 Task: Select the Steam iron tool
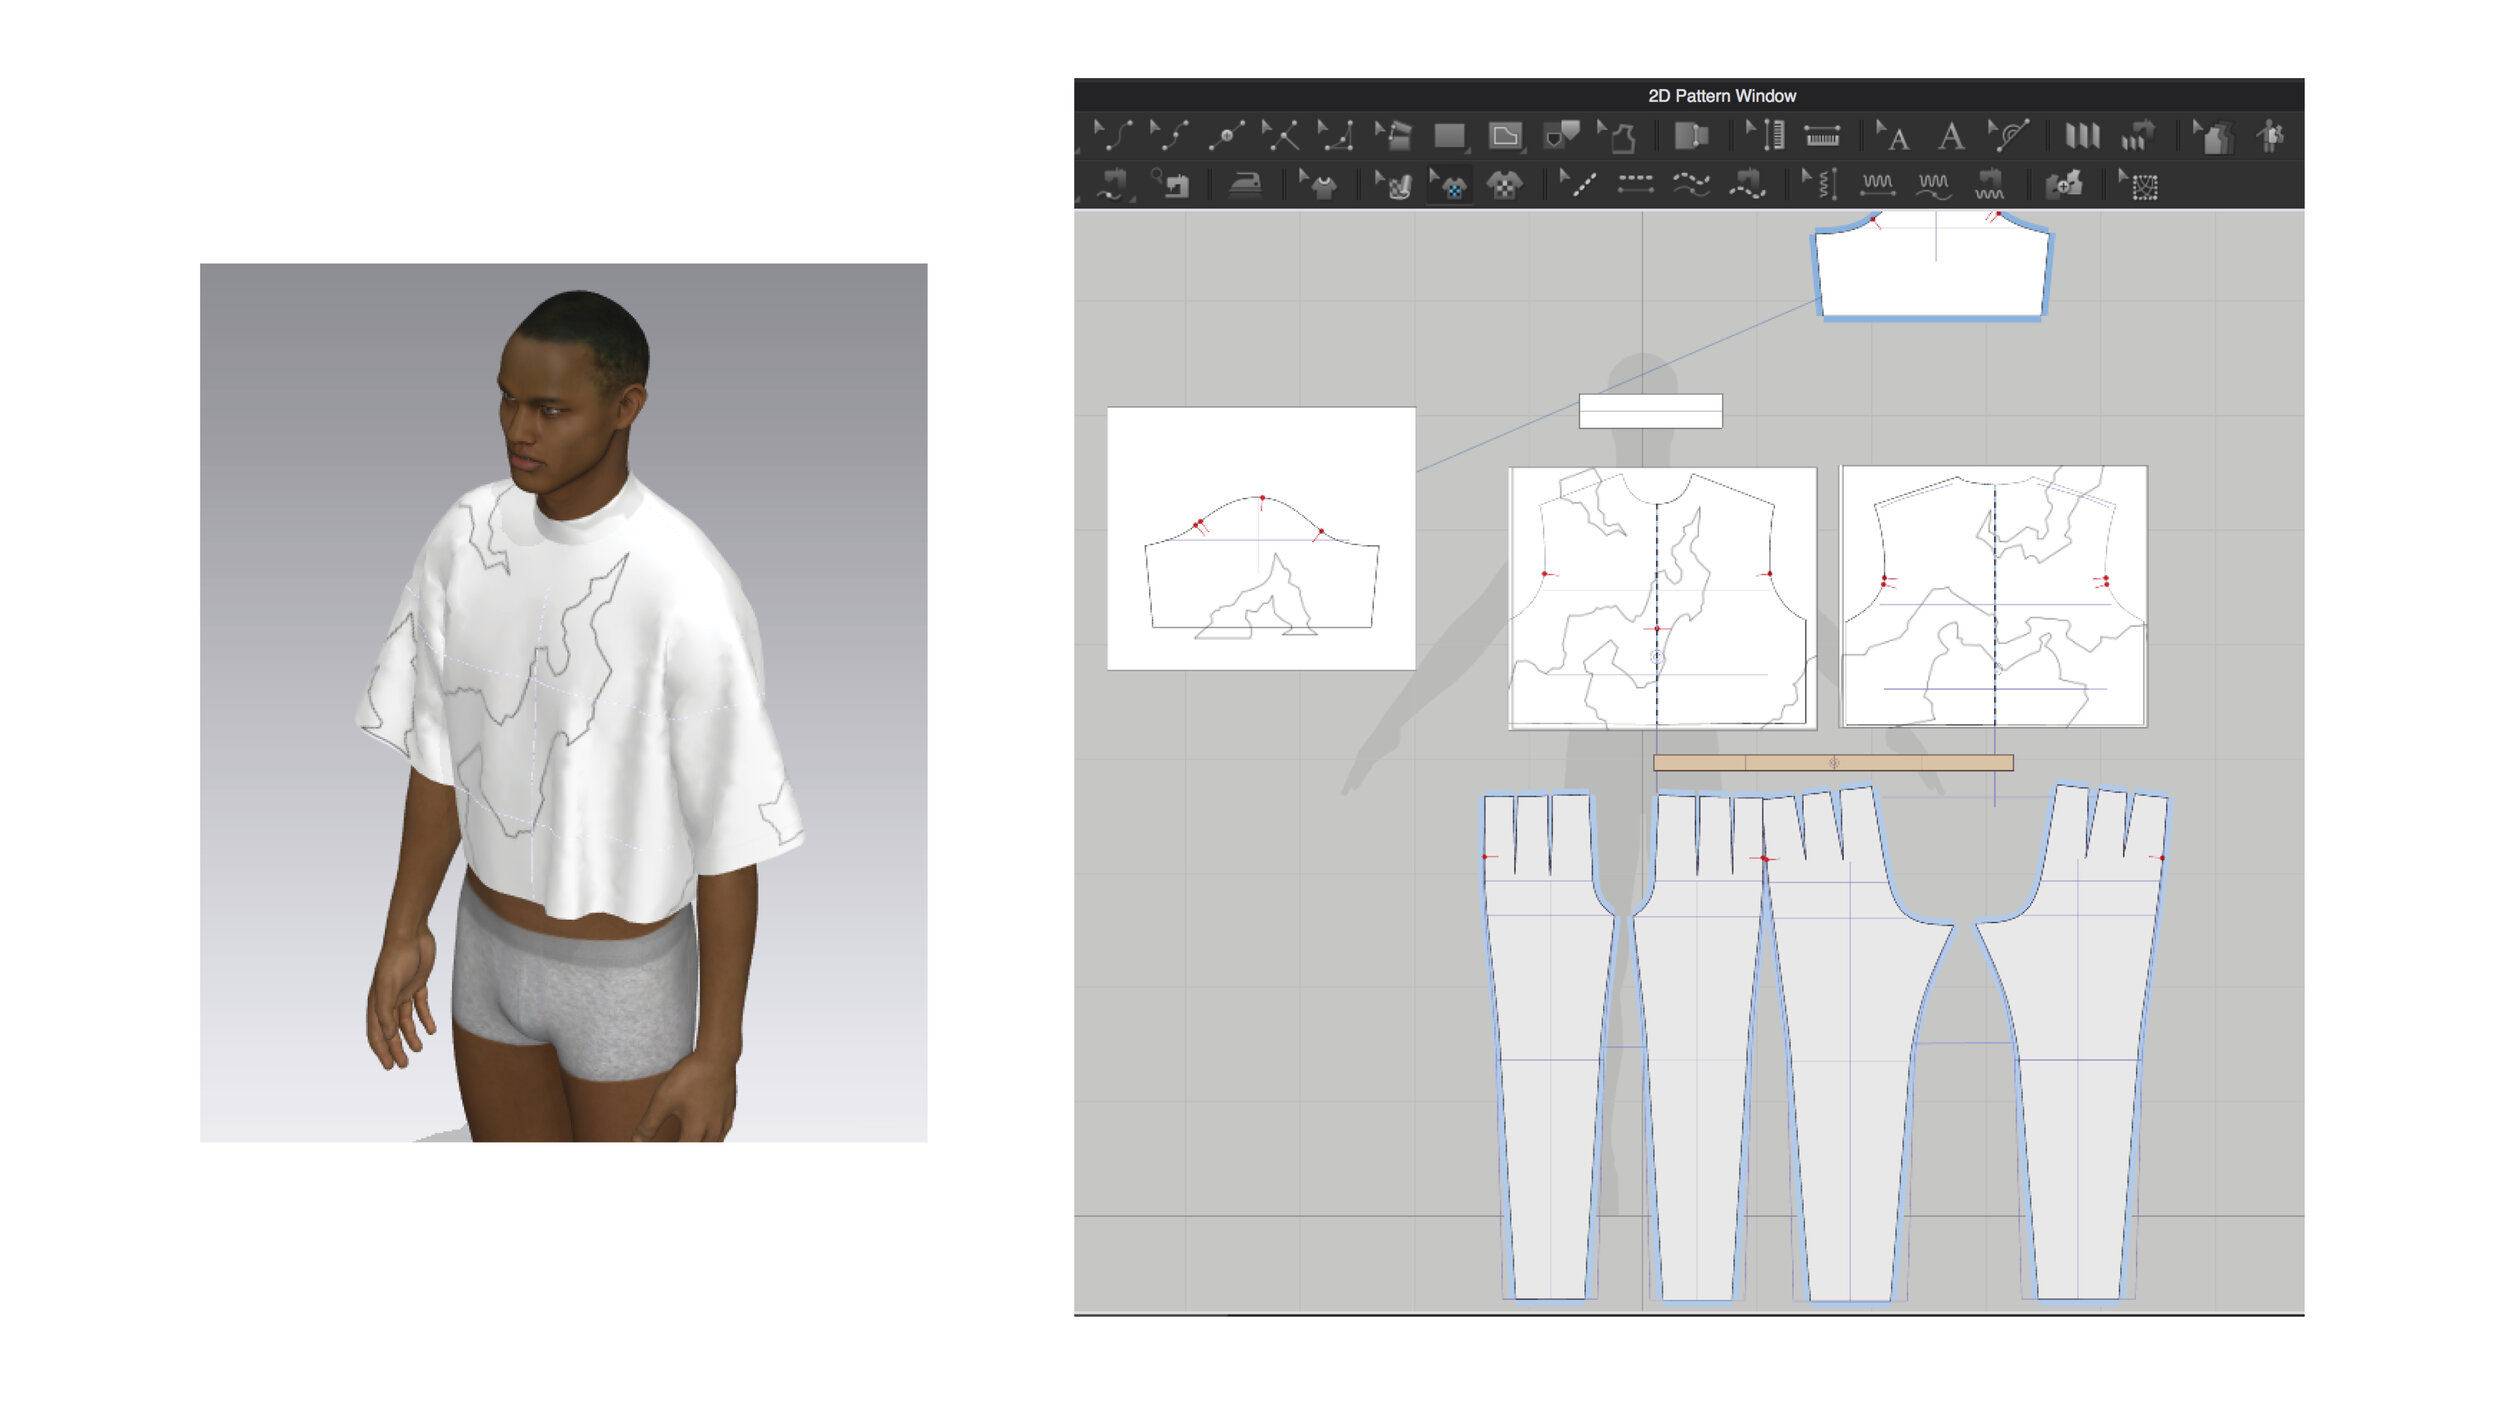click(x=1244, y=185)
